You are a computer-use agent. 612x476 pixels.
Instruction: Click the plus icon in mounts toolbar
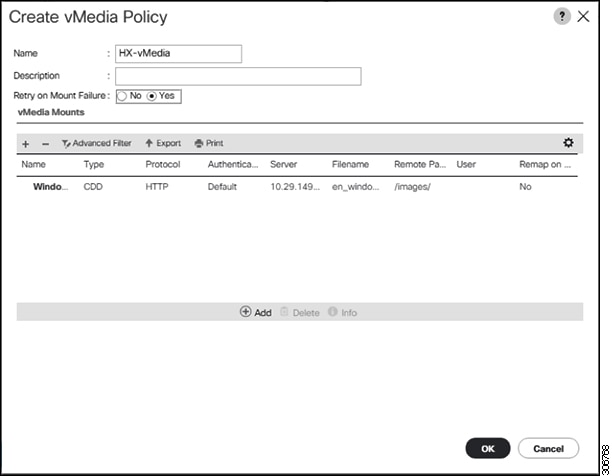[x=26, y=144]
